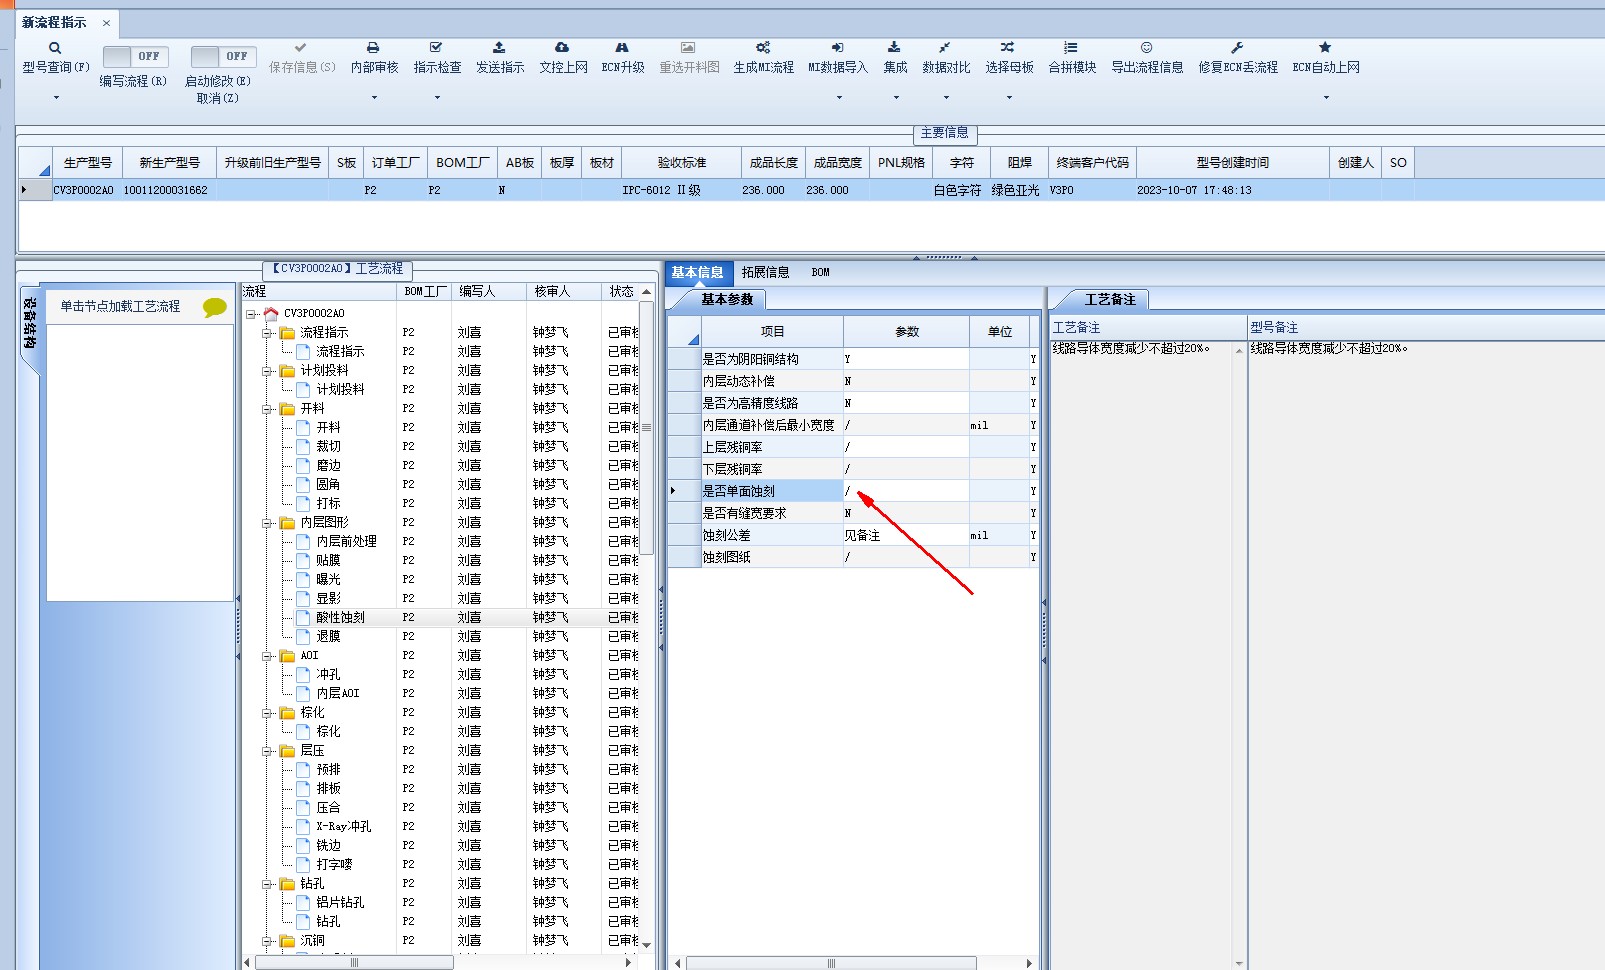Click the 数据对比 icon
This screenshot has height=970, width=1605.
tap(945, 47)
